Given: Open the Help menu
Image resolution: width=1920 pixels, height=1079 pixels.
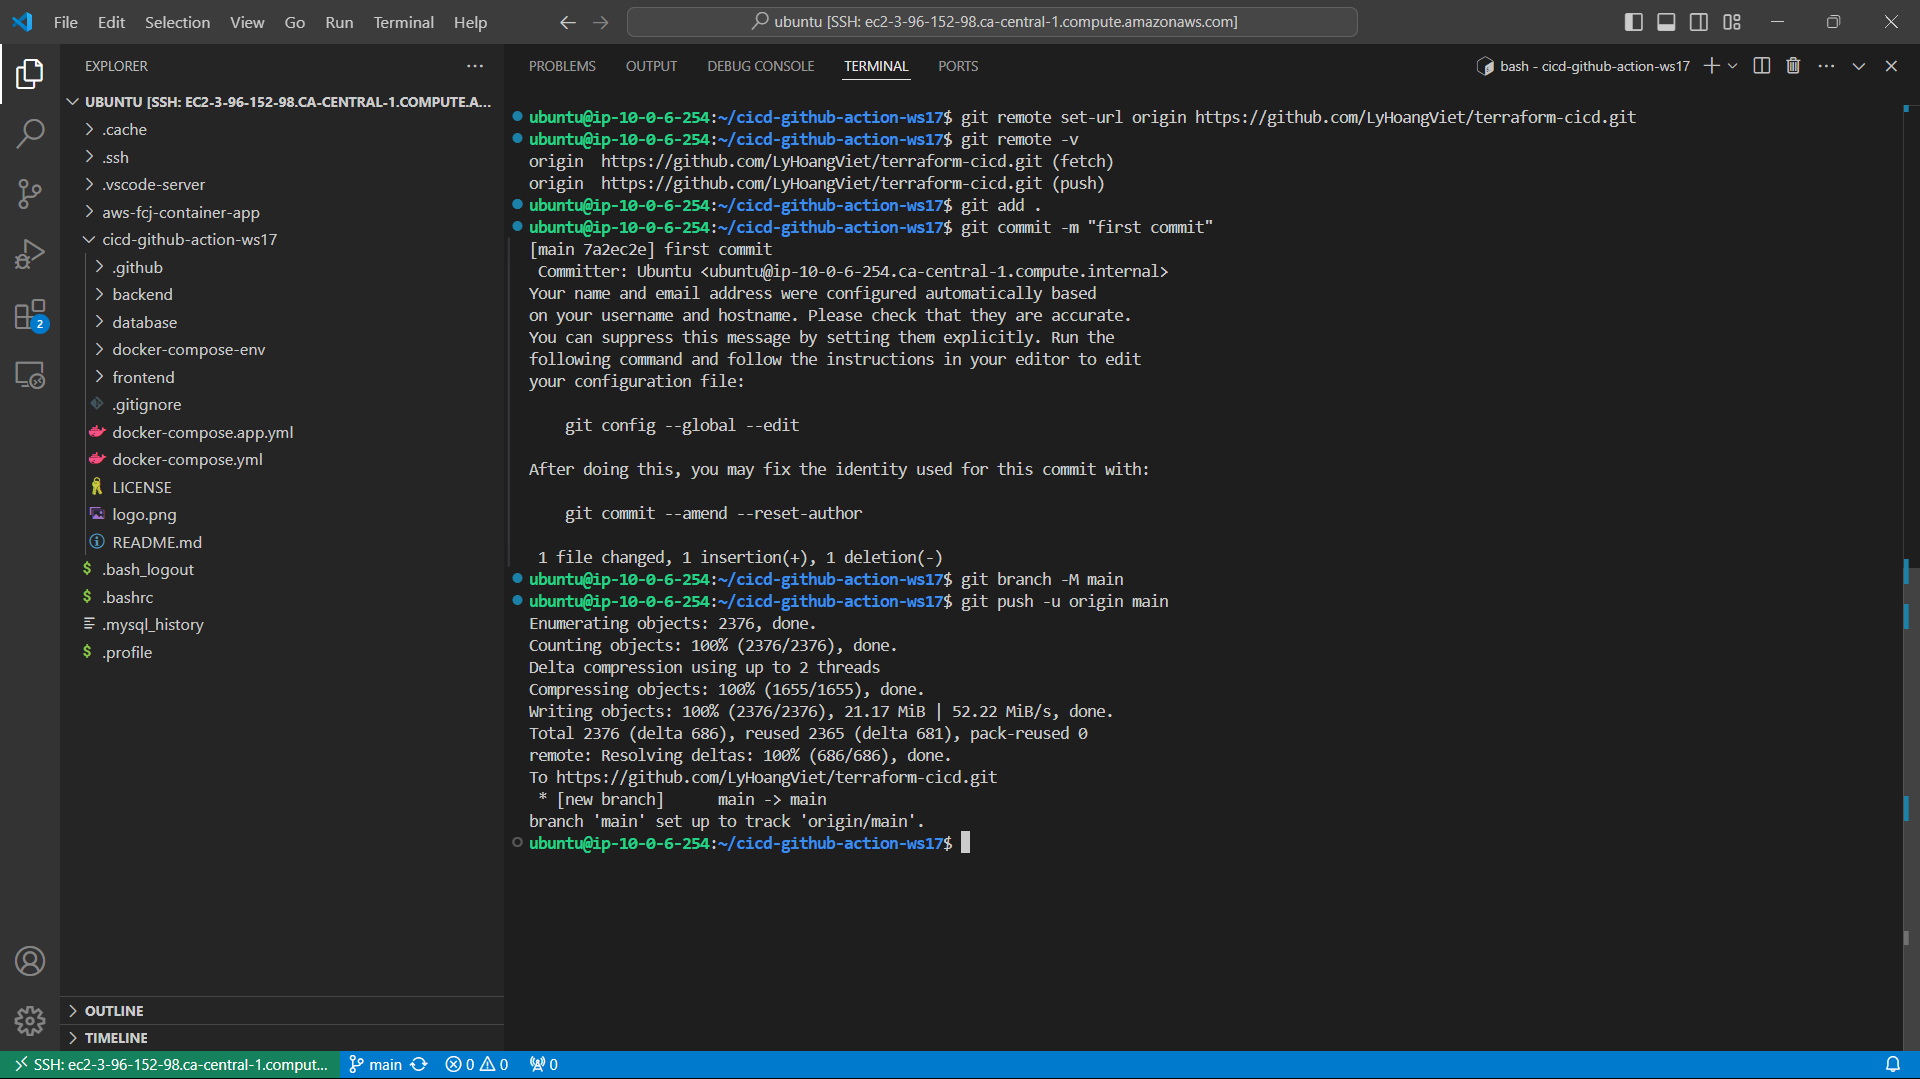Looking at the screenshot, I should 470,22.
